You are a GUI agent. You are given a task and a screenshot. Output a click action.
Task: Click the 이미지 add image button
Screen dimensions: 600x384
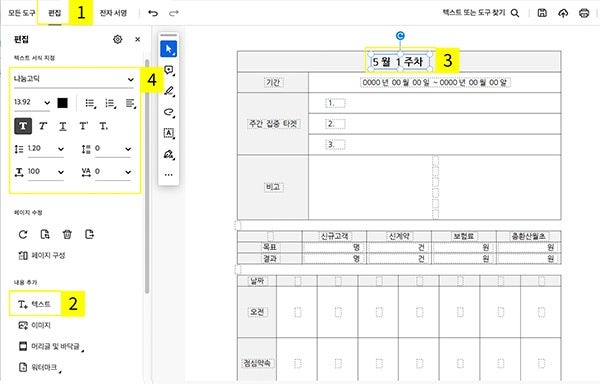coord(35,325)
